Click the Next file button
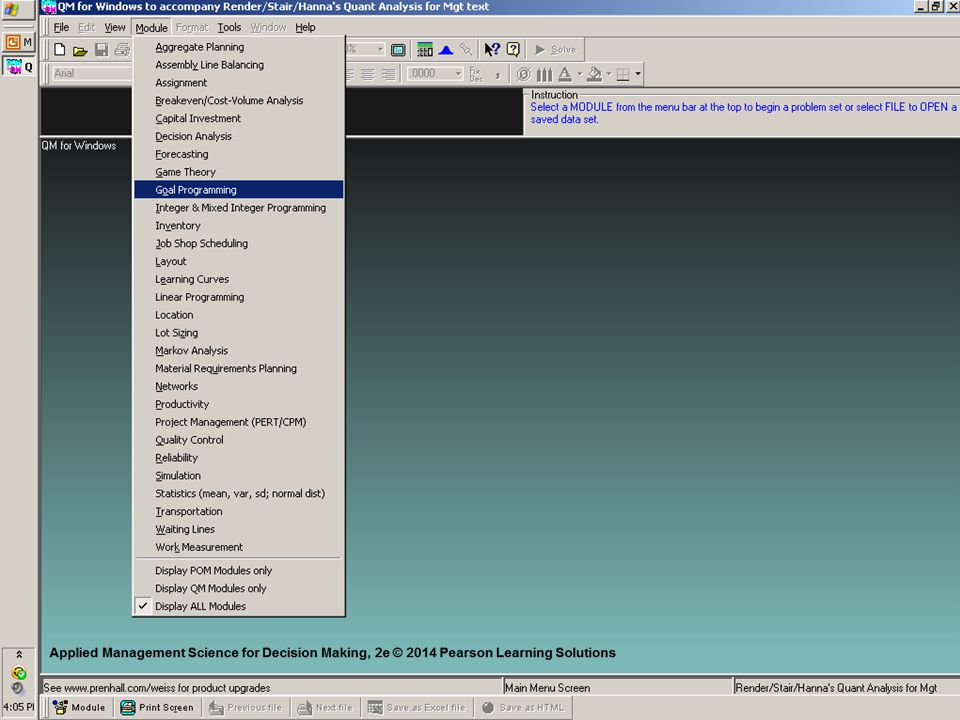The height and width of the screenshot is (720, 960). (325, 707)
